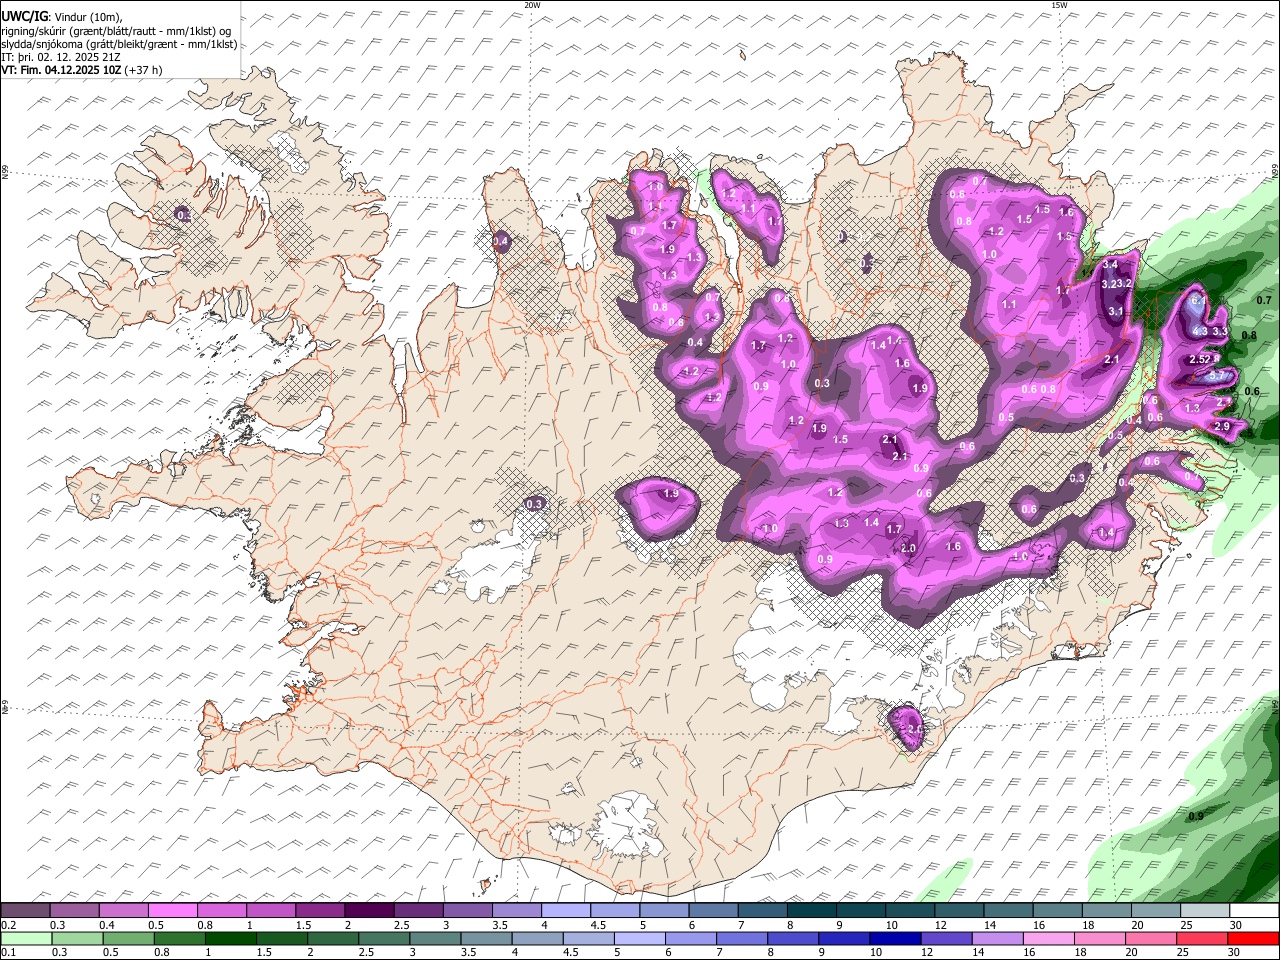The image size is (1280, 960).
Task: Pick the rain legend swatch between 5 and 6
Action: click(639, 939)
